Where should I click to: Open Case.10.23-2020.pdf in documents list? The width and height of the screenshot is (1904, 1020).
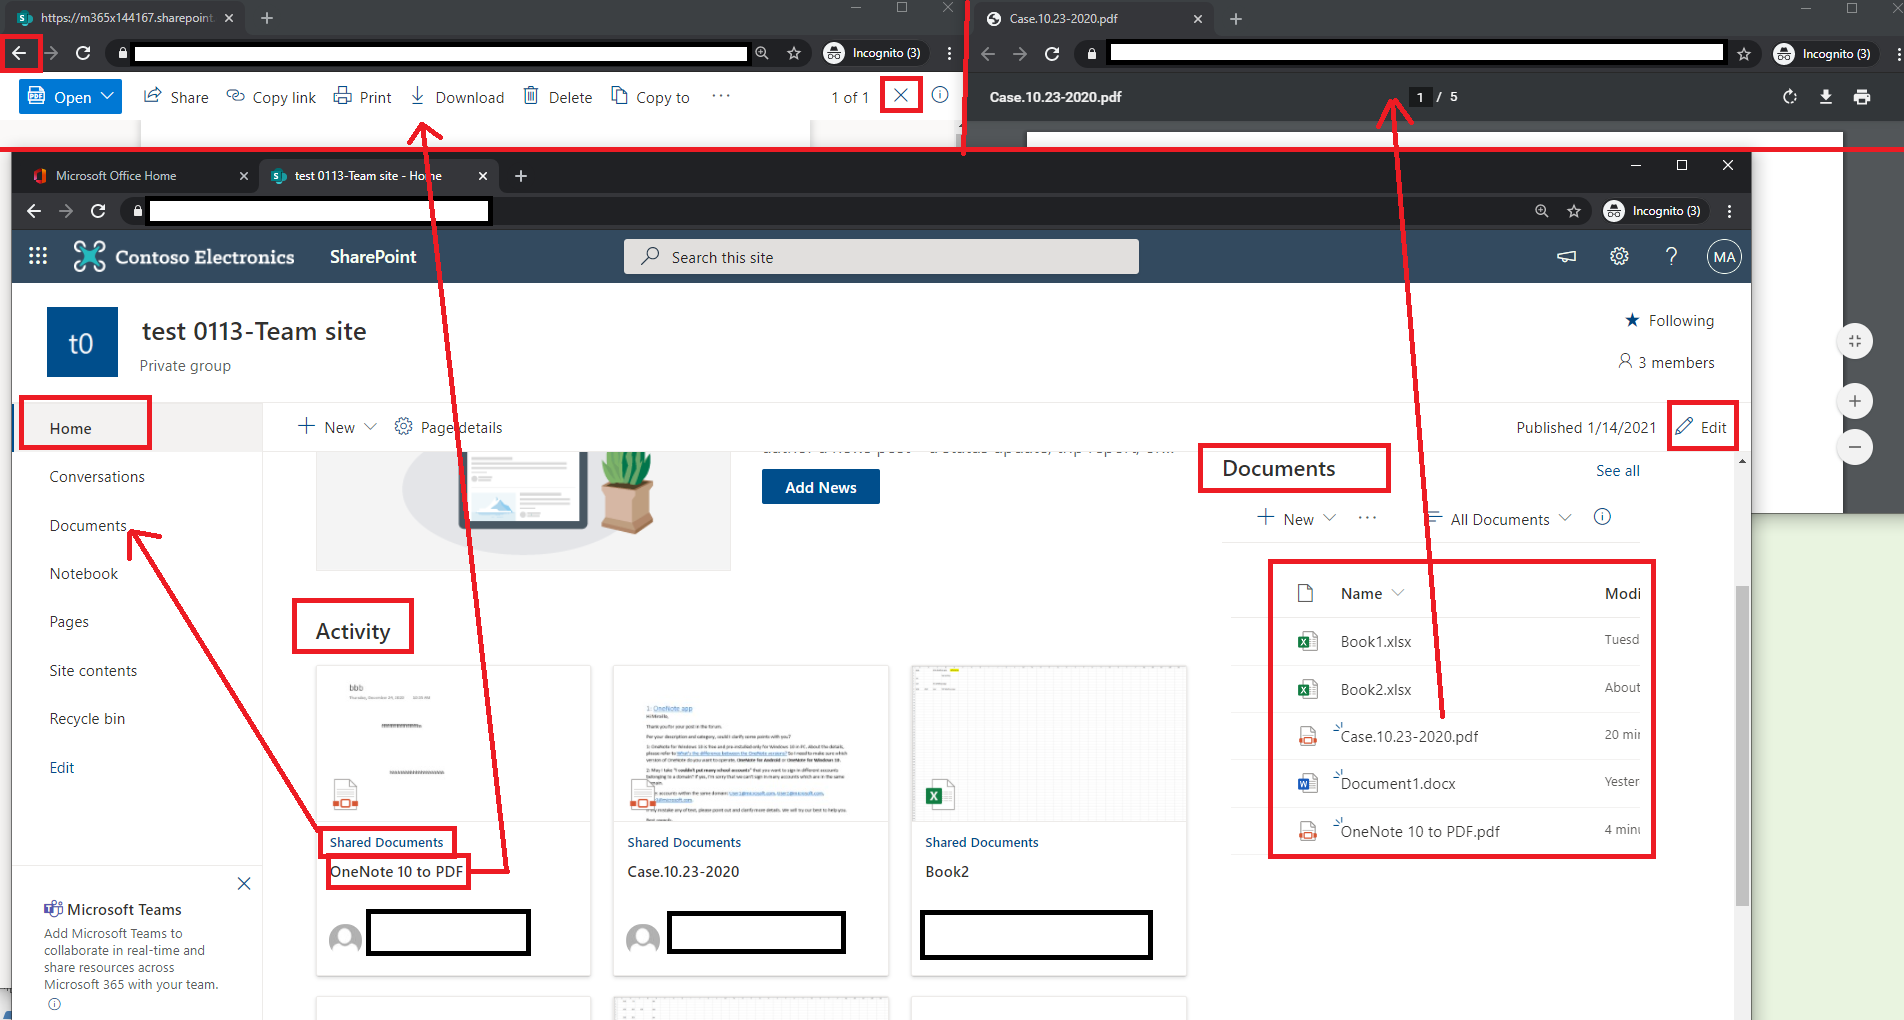(1408, 736)
